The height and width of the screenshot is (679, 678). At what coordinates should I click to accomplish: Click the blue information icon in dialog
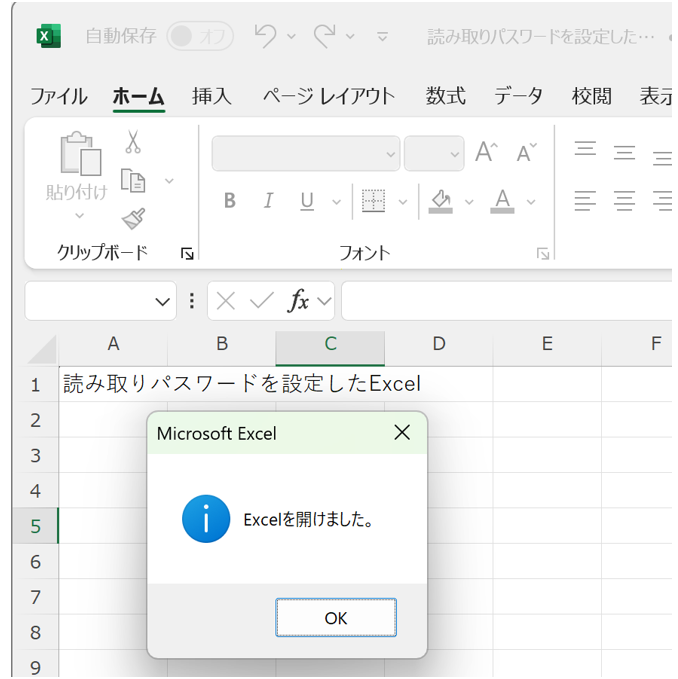pyautogui.click(x=206, y=519)
